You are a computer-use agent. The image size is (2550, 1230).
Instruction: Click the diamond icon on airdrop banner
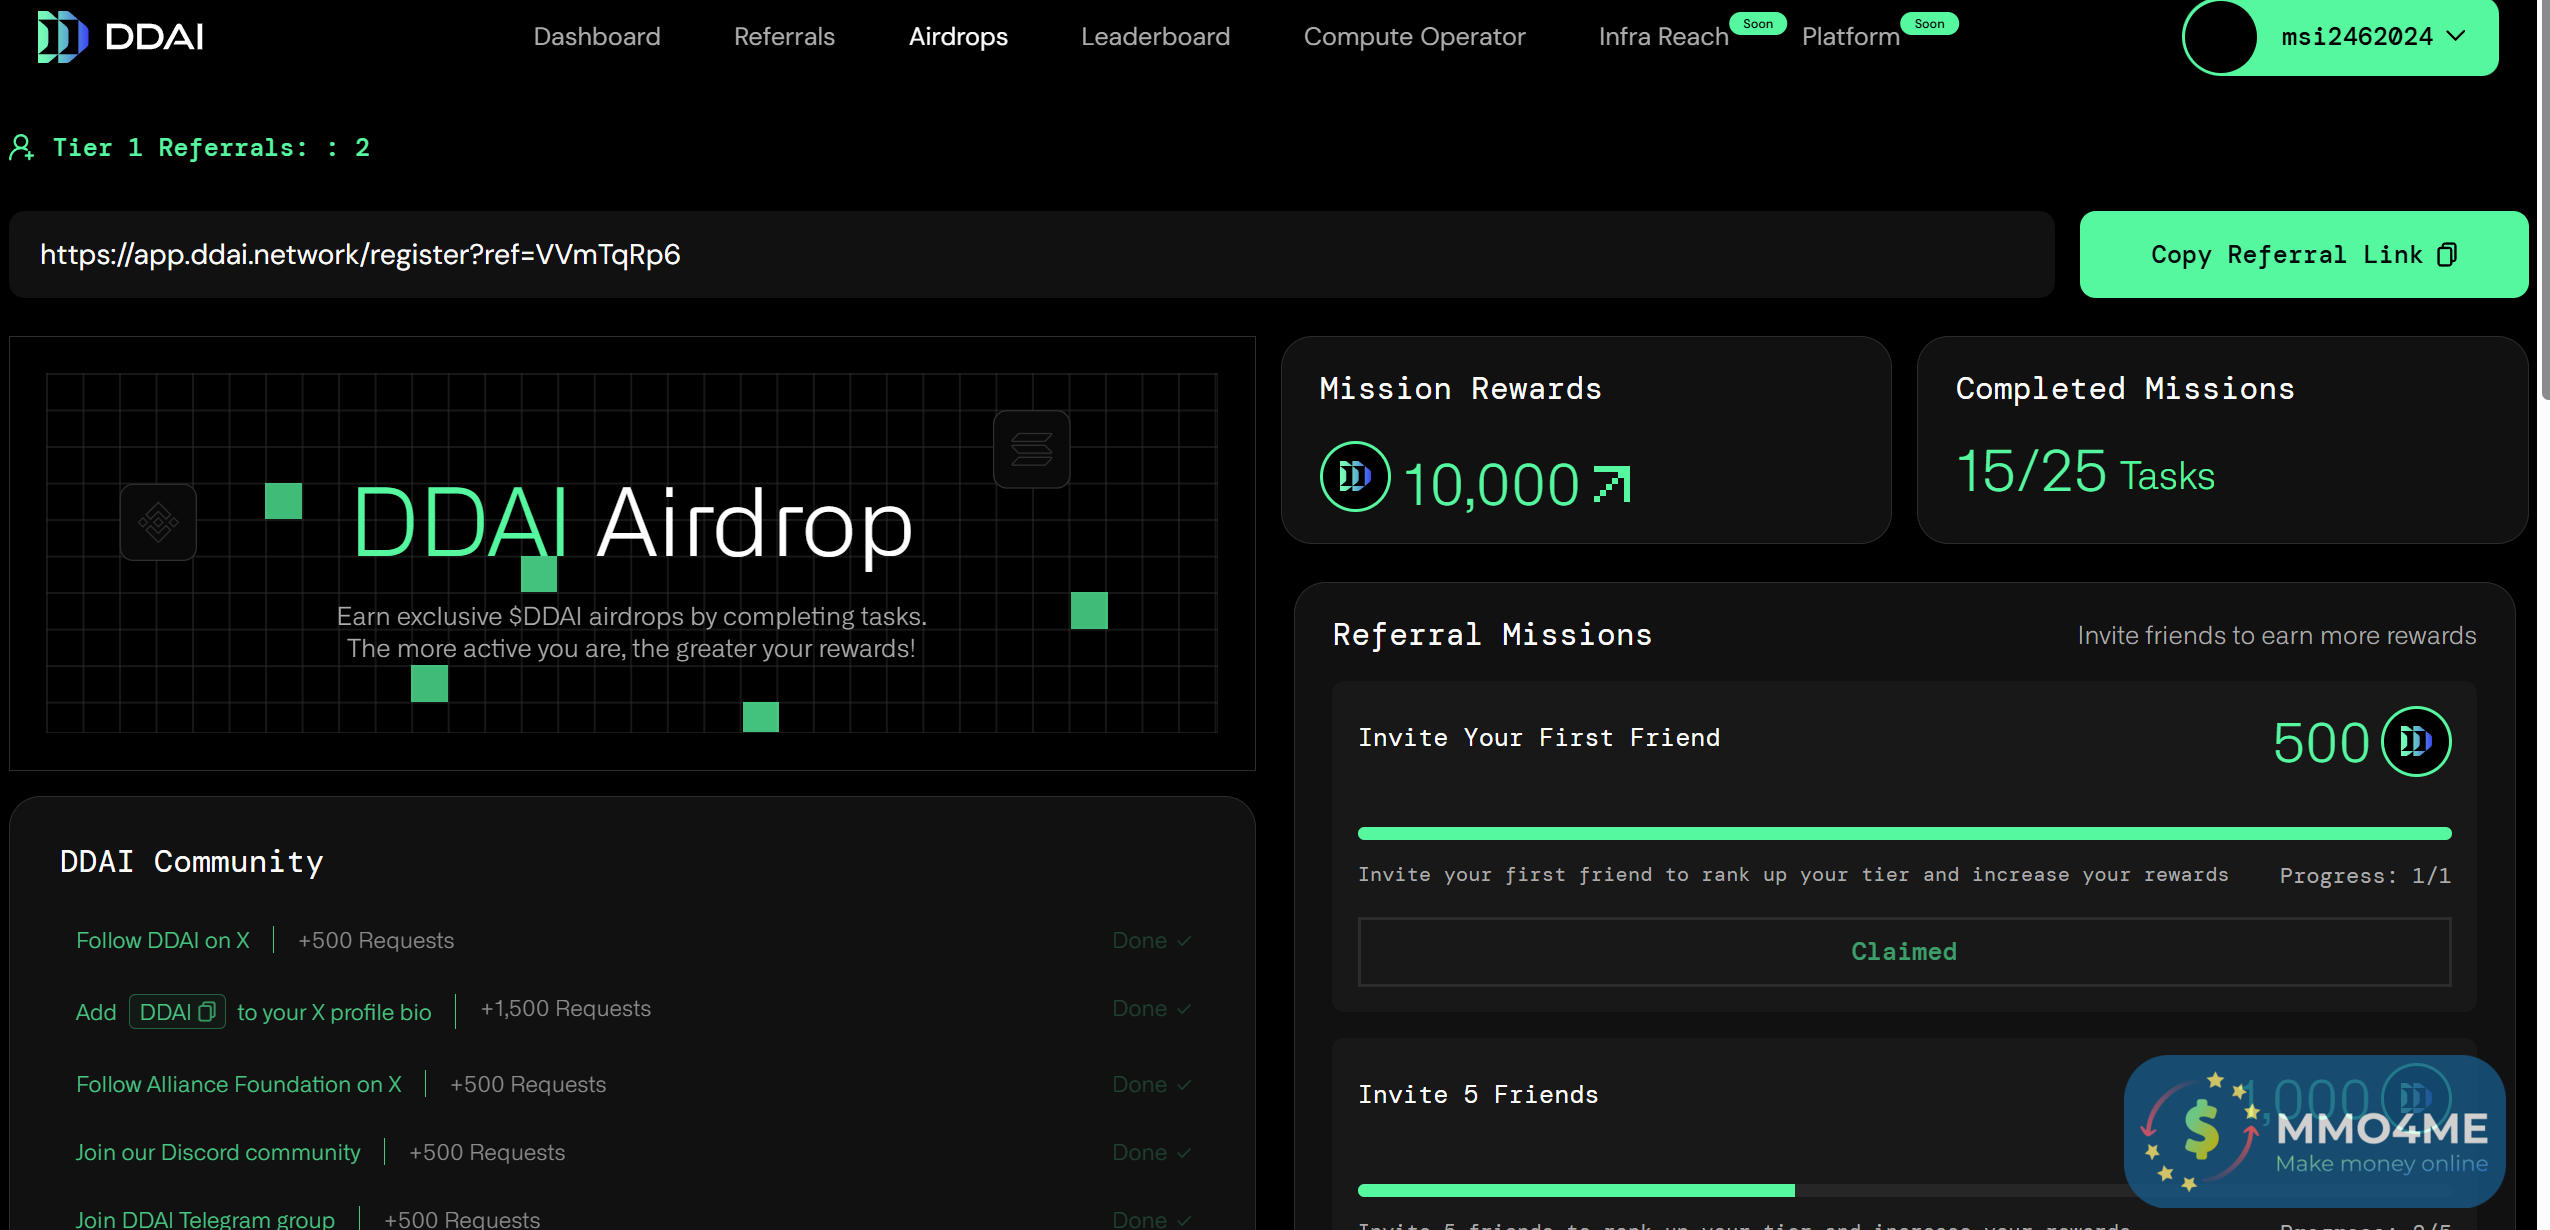[x=158, y=522]
